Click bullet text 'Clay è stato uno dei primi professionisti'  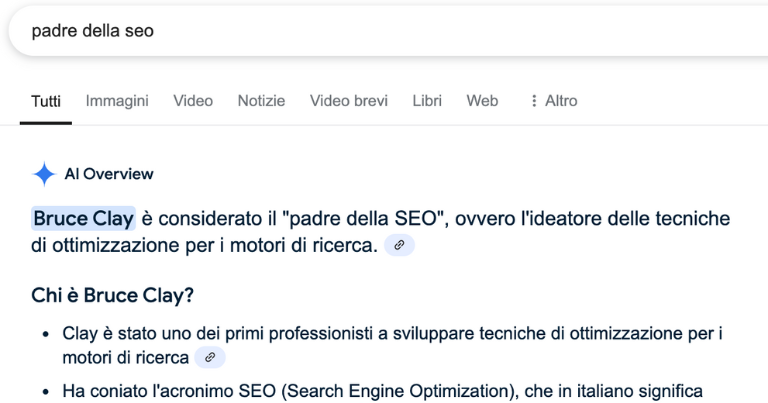coord(217,333)
